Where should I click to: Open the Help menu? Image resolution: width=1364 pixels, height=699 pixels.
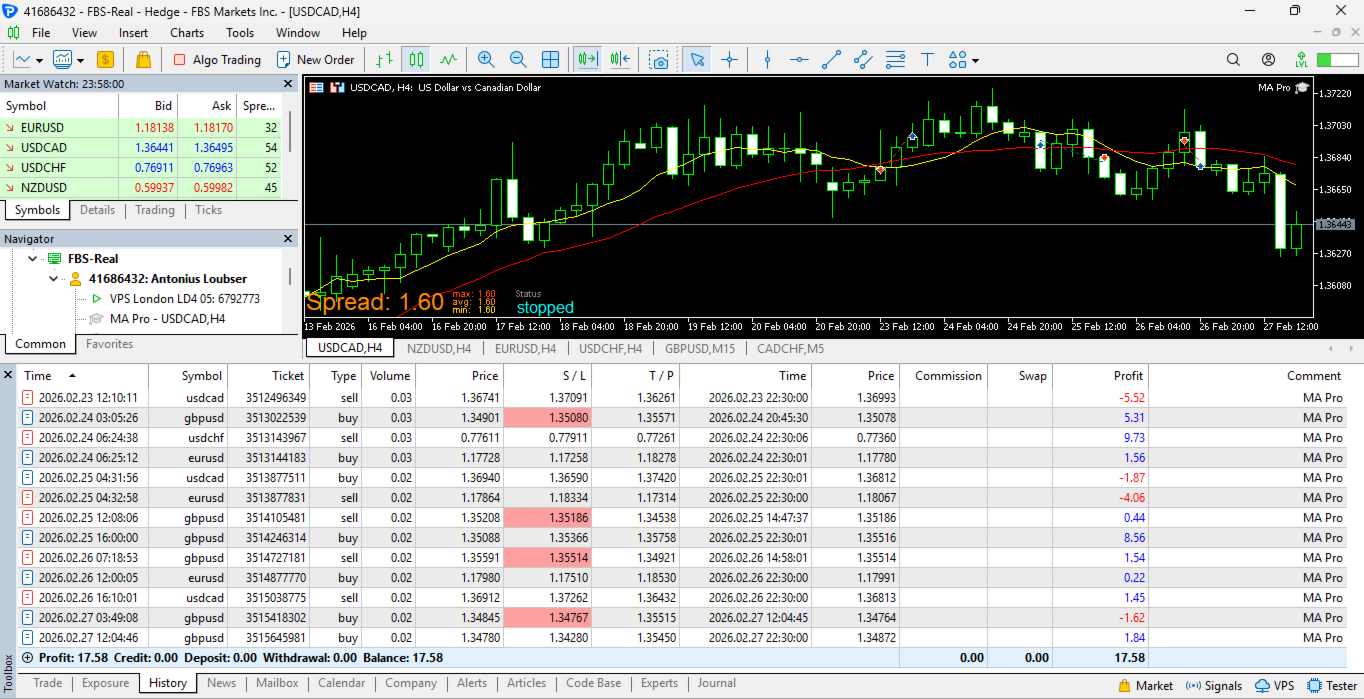pos(354,33)
